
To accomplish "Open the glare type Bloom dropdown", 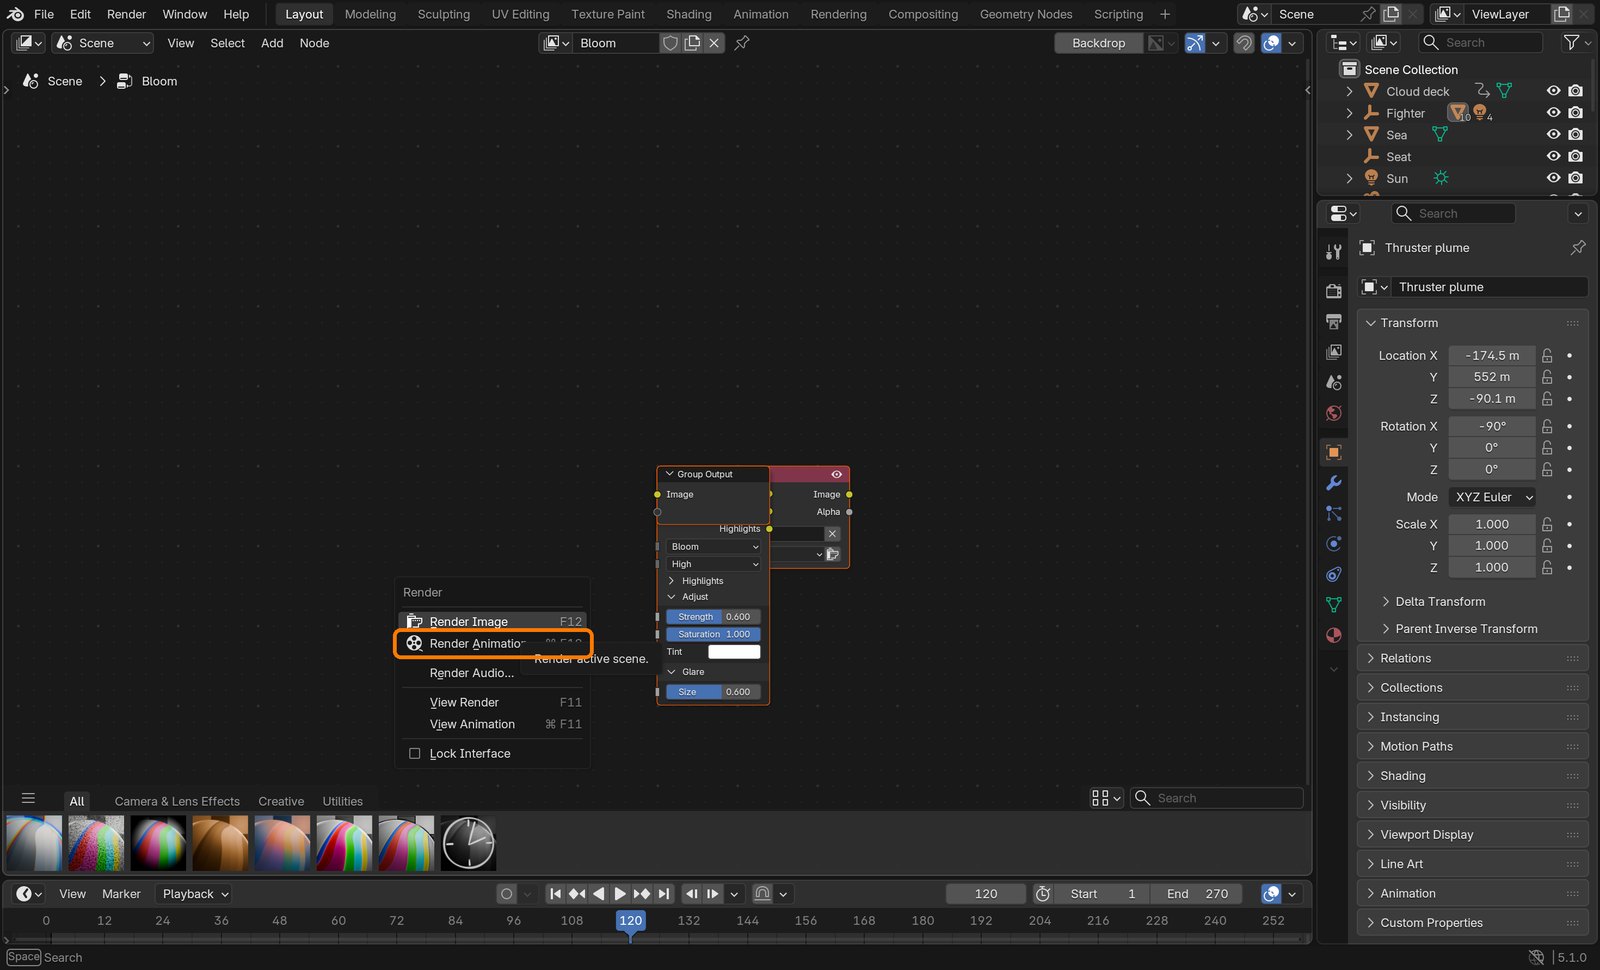I will (714, 547).
